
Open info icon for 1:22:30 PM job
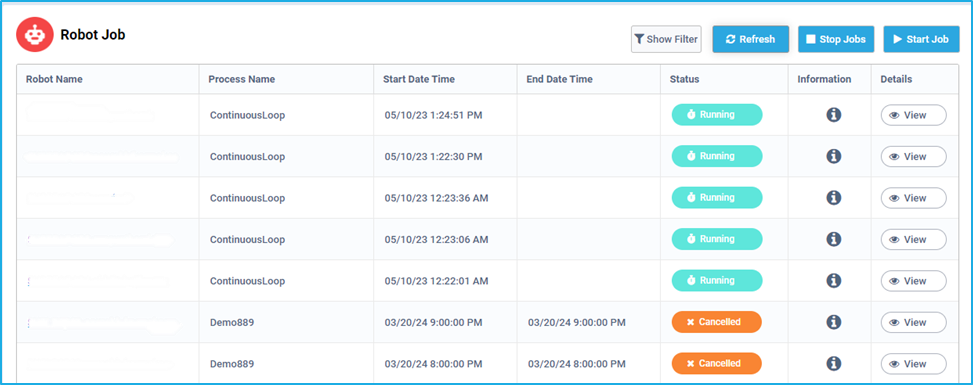tap(833, 156)
